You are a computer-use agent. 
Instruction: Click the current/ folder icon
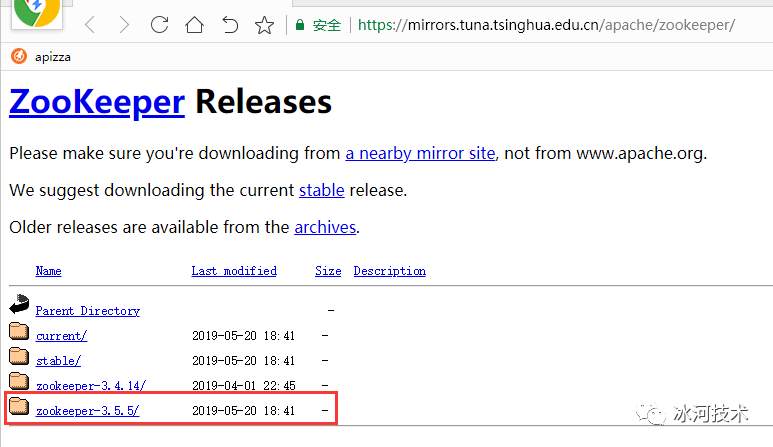(20, 333)
